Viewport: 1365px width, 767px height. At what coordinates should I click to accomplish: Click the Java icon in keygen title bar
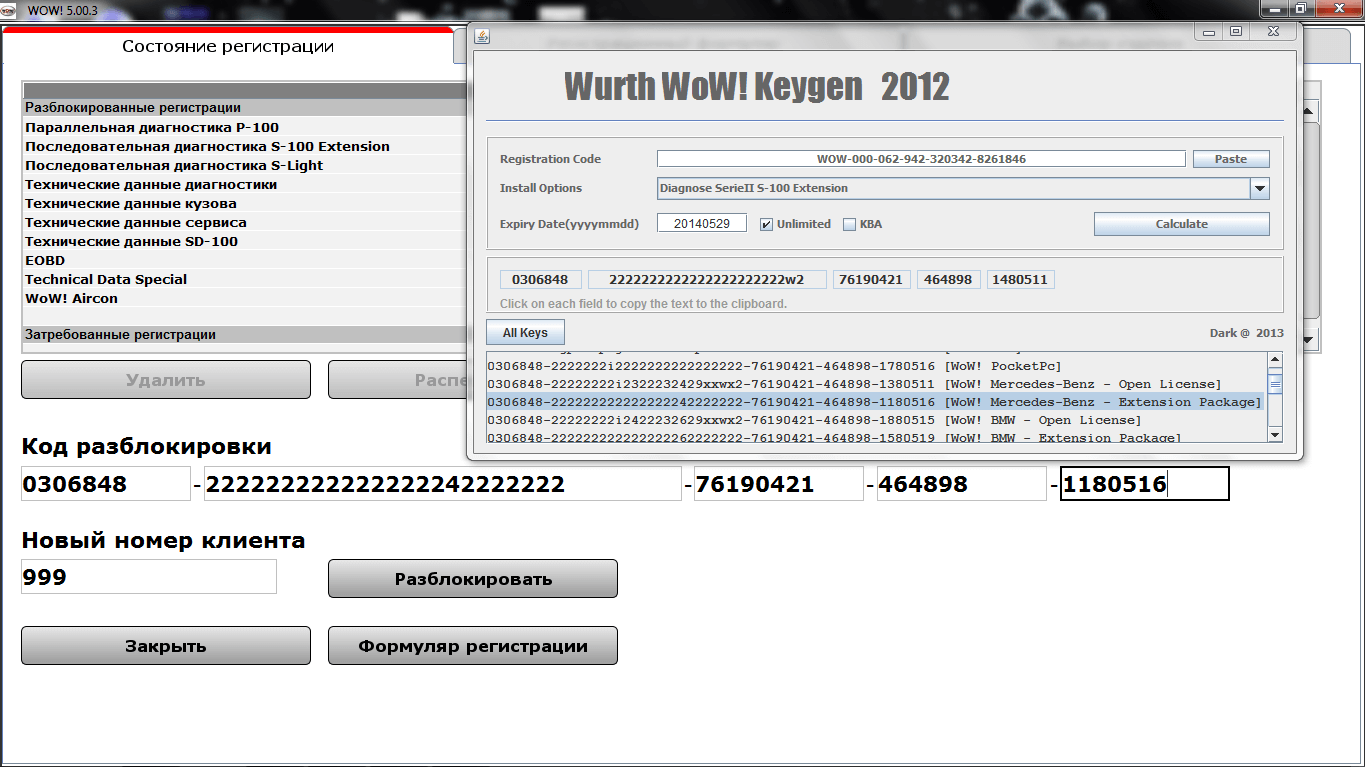click(482, 36)
